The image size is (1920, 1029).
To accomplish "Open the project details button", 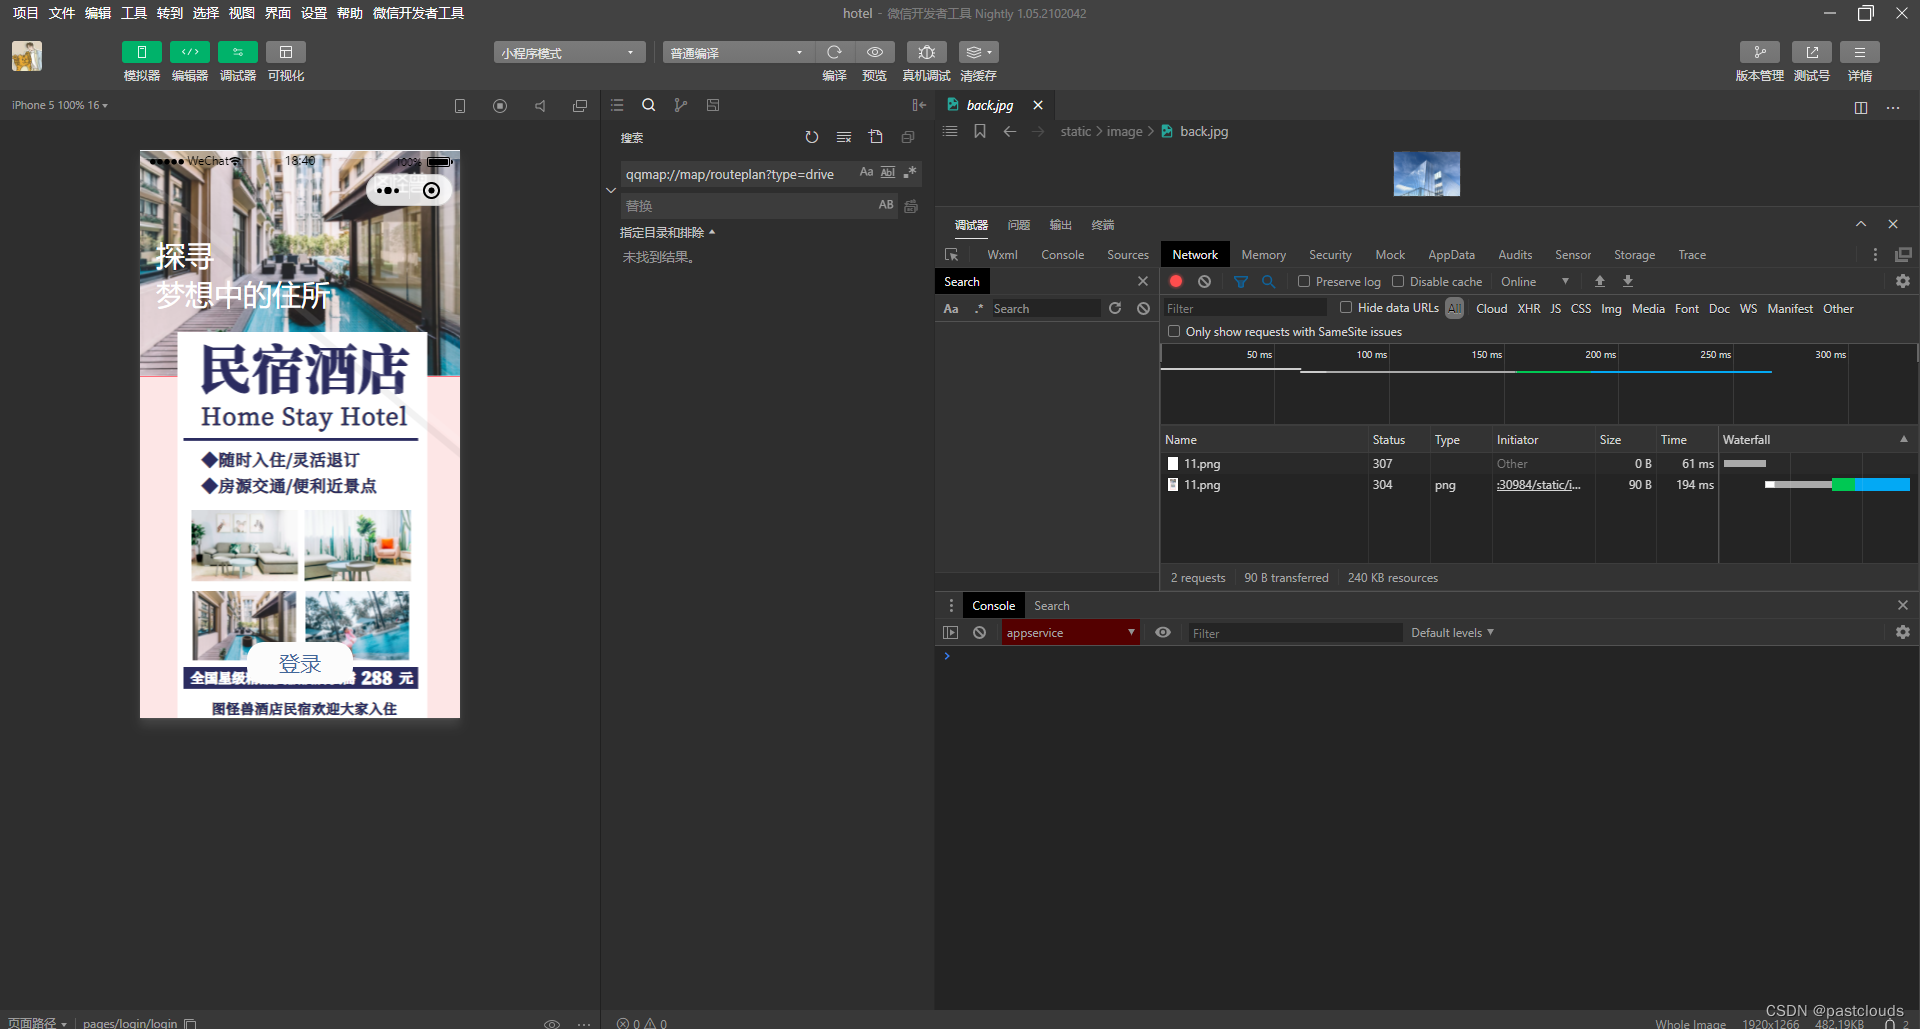I will (x=1860, y=52).
